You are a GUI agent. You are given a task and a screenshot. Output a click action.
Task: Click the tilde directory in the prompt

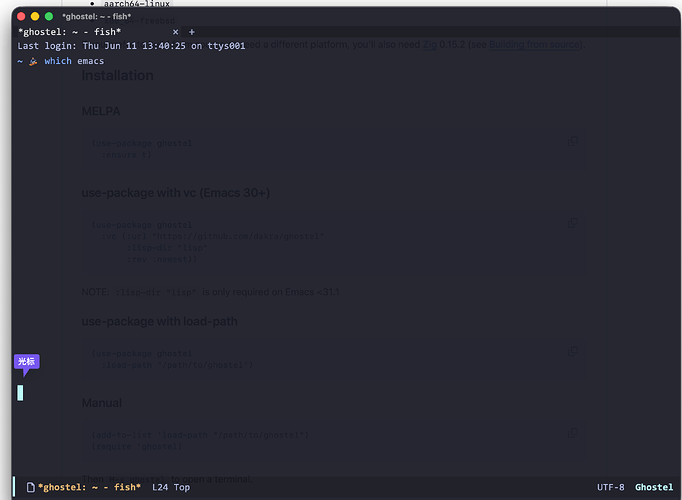pyautogui.click(x=20, y=61)
